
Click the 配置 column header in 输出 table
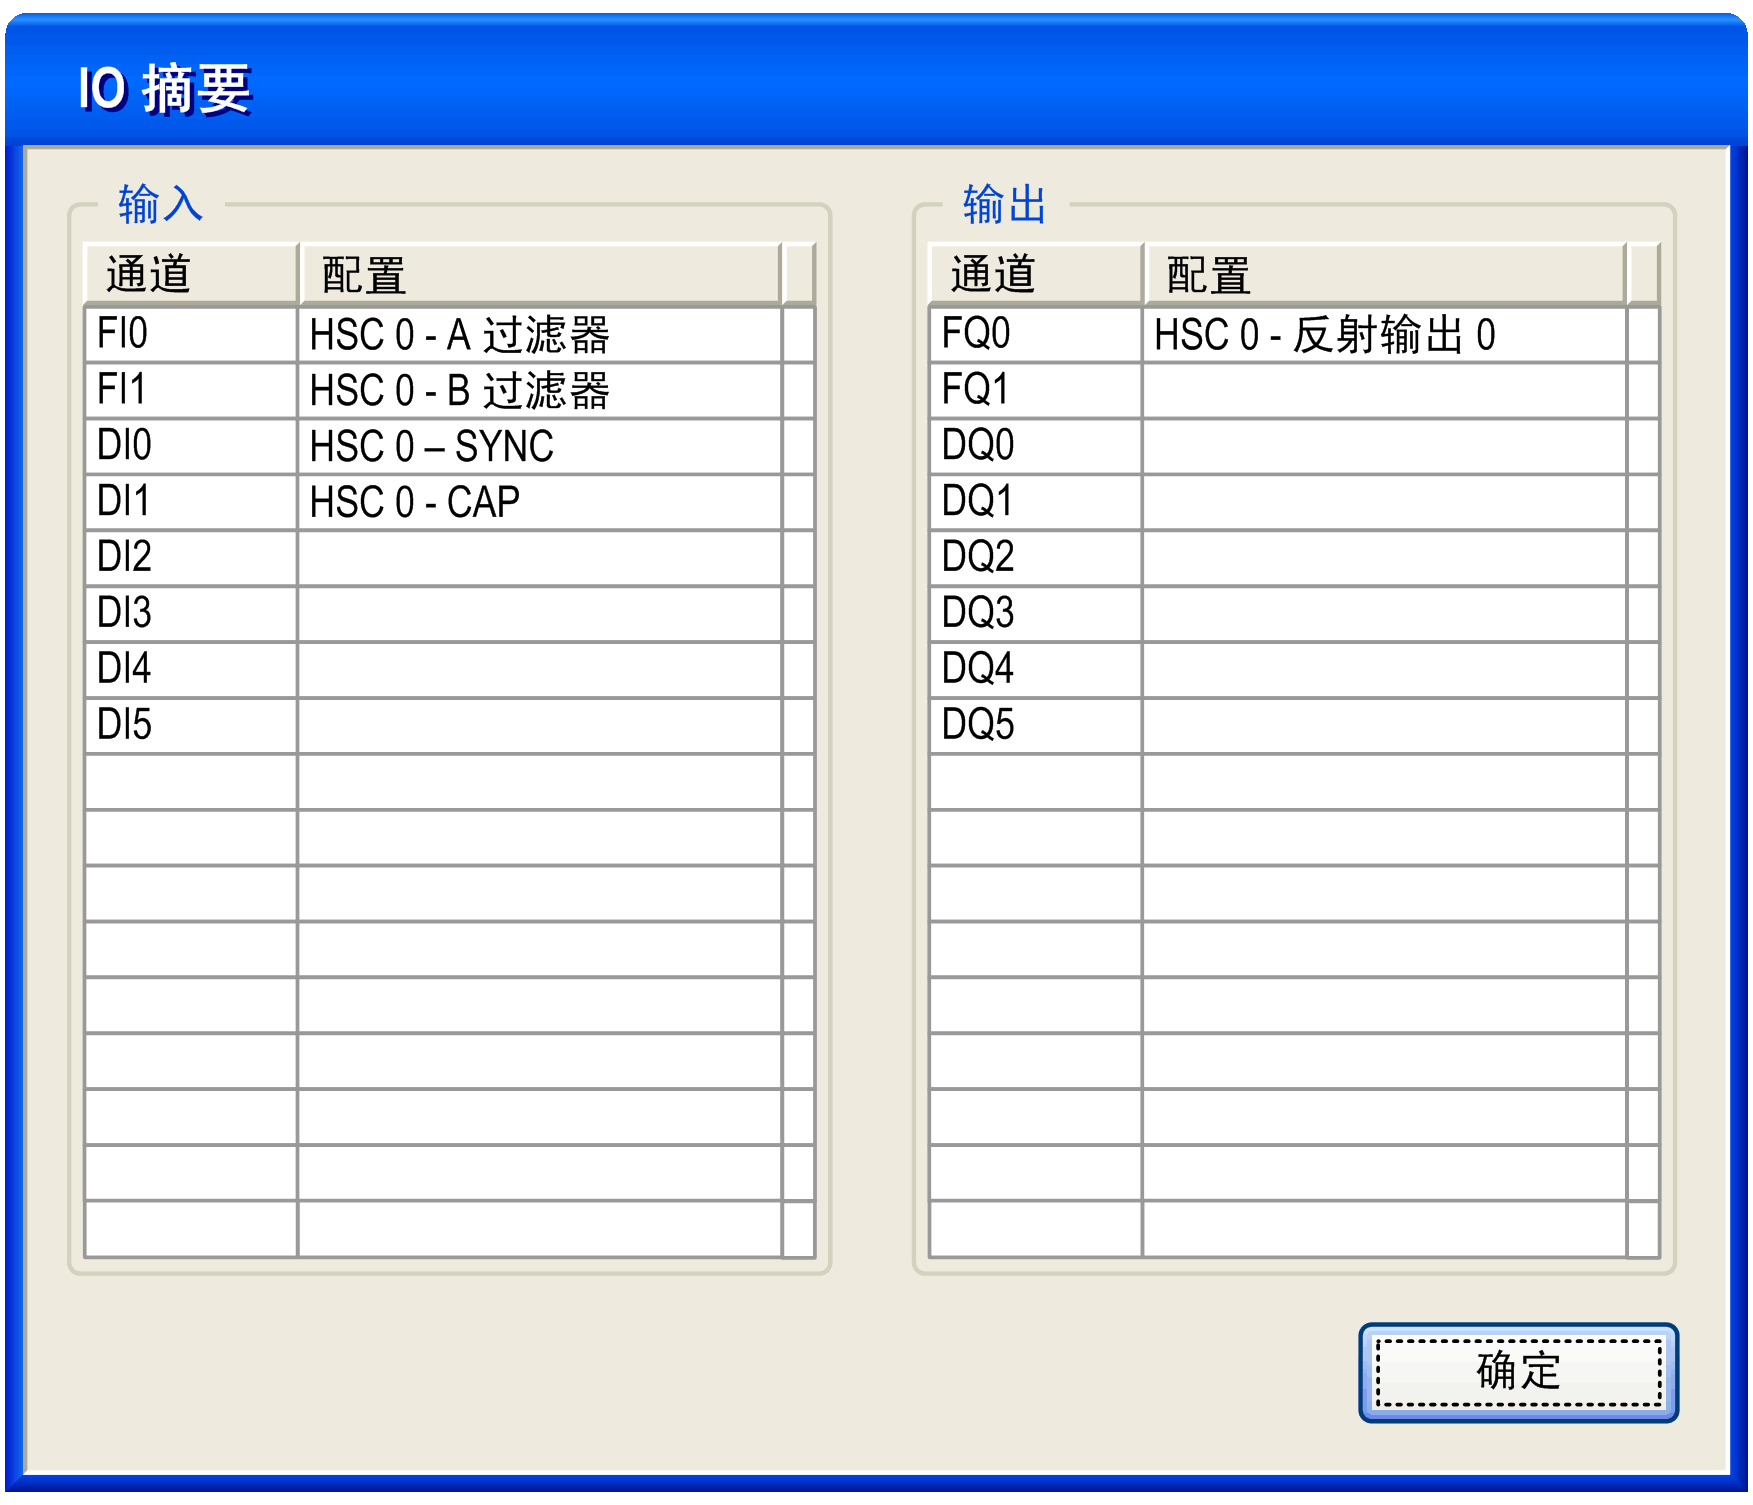coord(1383,274)
